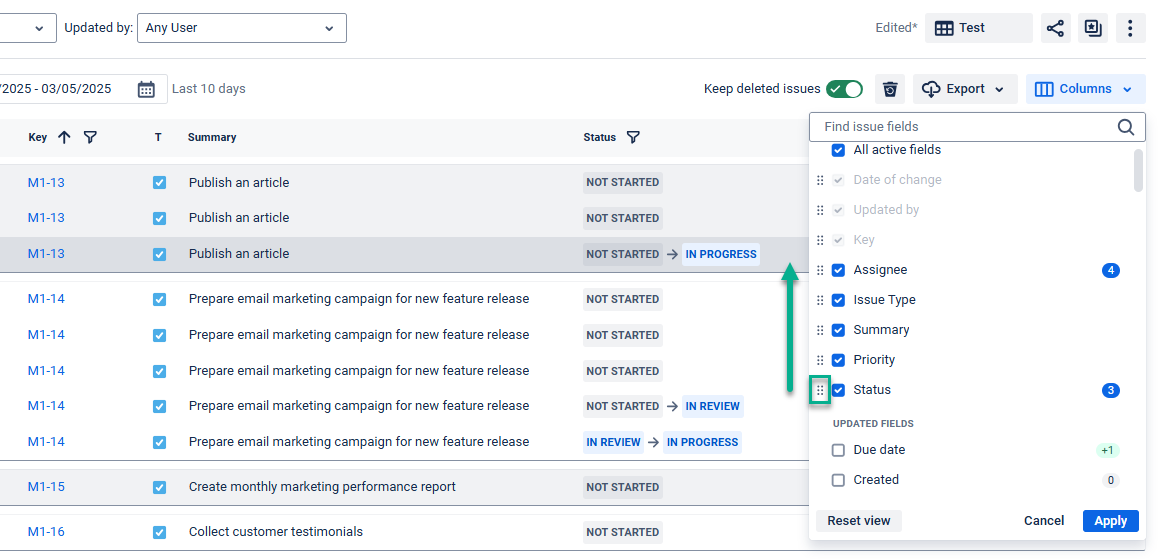Click the Reset view button

859,521
